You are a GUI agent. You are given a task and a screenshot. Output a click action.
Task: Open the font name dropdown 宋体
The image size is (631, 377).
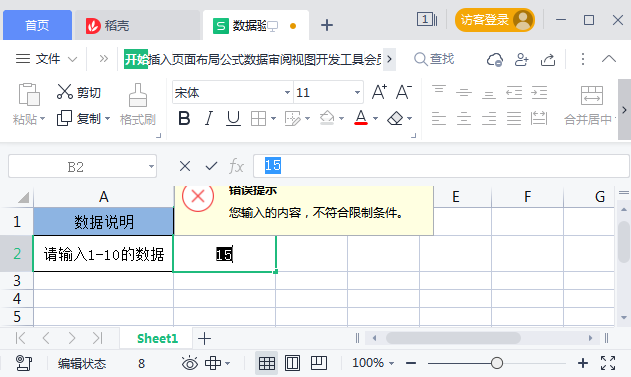tap(287, 93)
